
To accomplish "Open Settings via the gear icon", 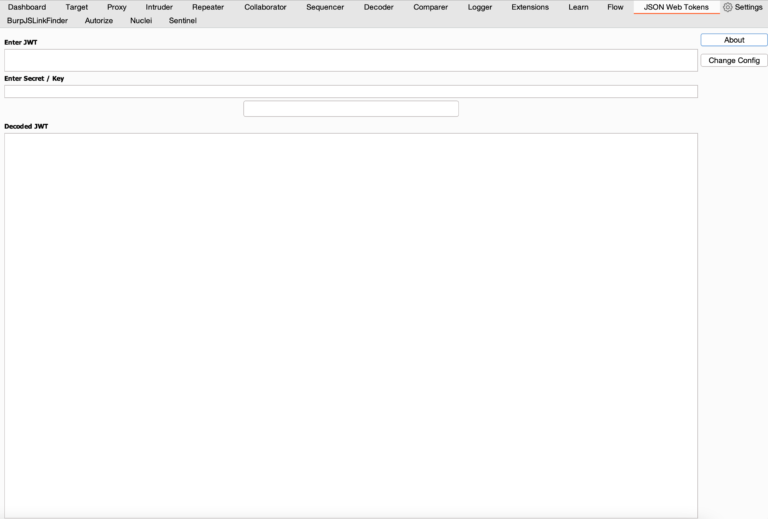I will point(728,7).
